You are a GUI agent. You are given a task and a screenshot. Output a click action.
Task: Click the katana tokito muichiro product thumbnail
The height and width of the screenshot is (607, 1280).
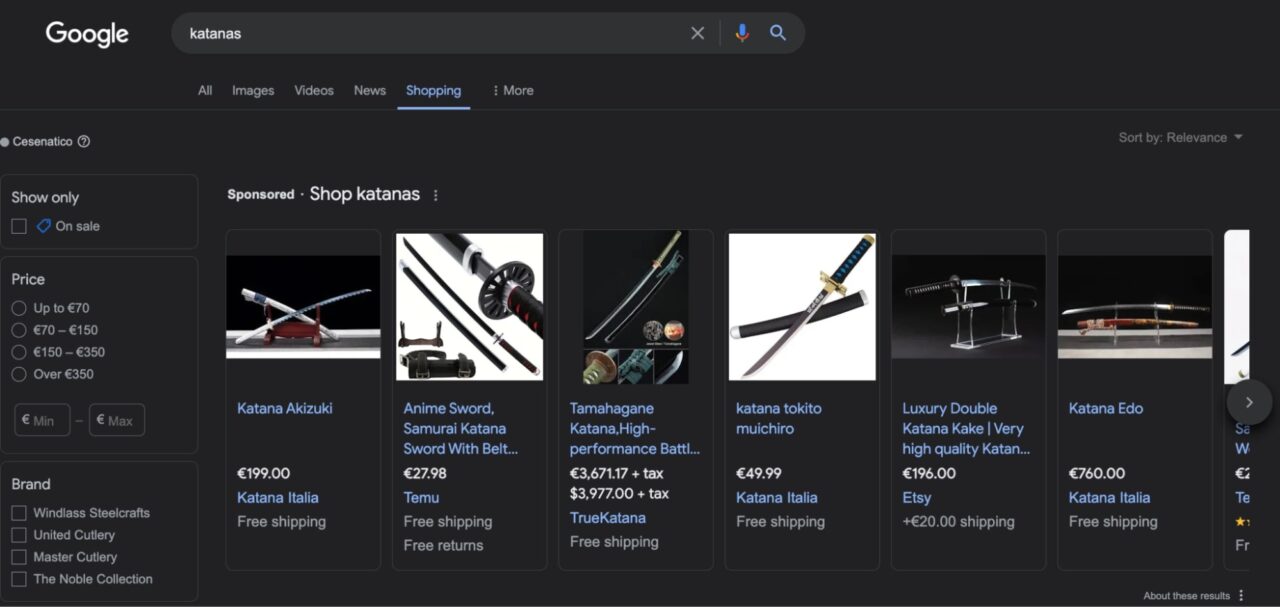801,306
